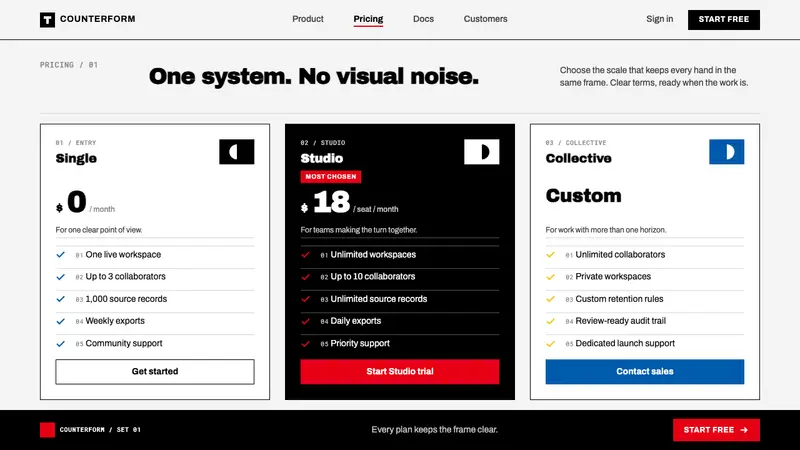The height and width of the screenshot is (450, 800).
Task: Click the Review-ready audit trail feature text
Action: 620,321
